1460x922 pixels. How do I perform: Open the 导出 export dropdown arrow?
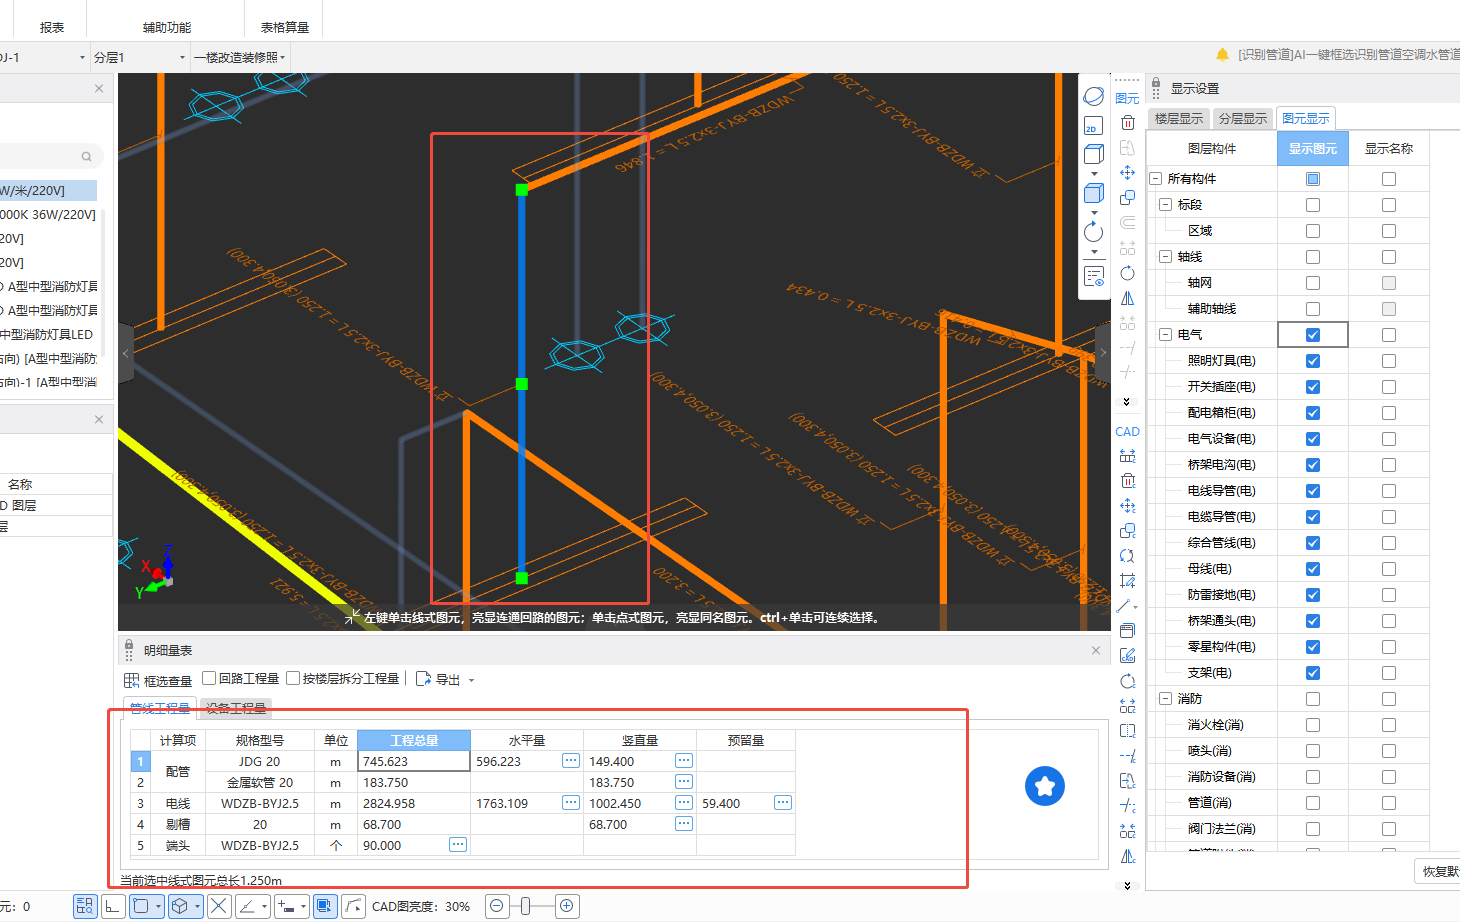[471, 680]
